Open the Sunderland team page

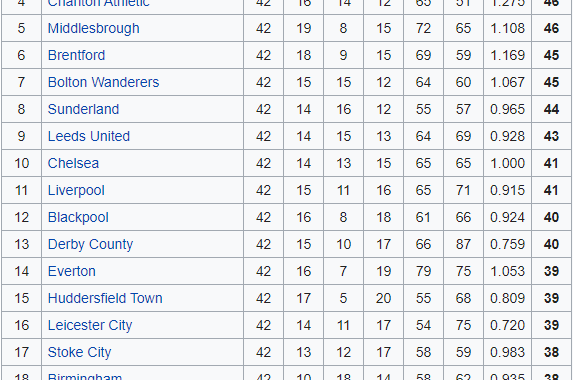tap(83, 110)
